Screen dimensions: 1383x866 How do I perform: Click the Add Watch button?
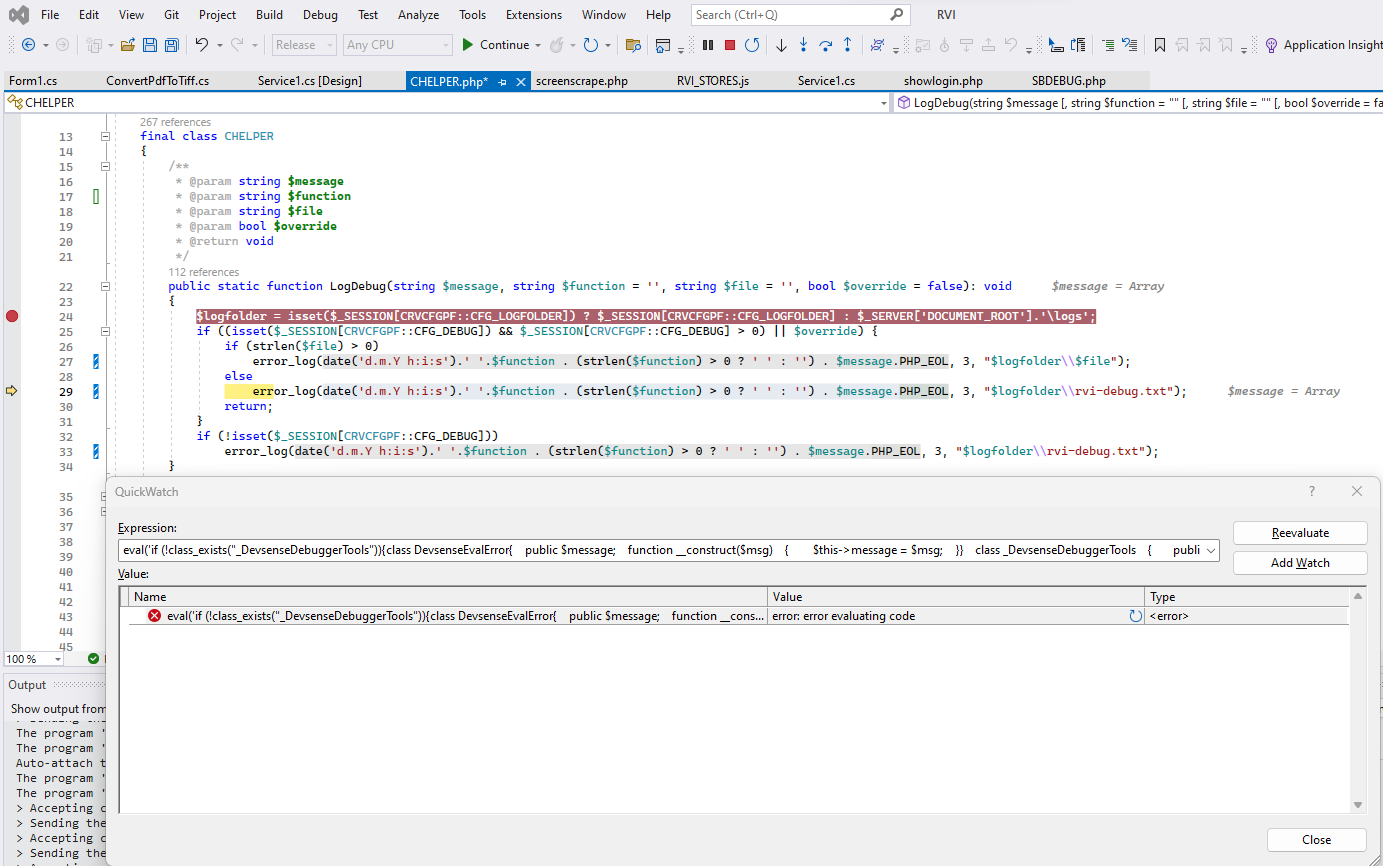[1299, 563]
